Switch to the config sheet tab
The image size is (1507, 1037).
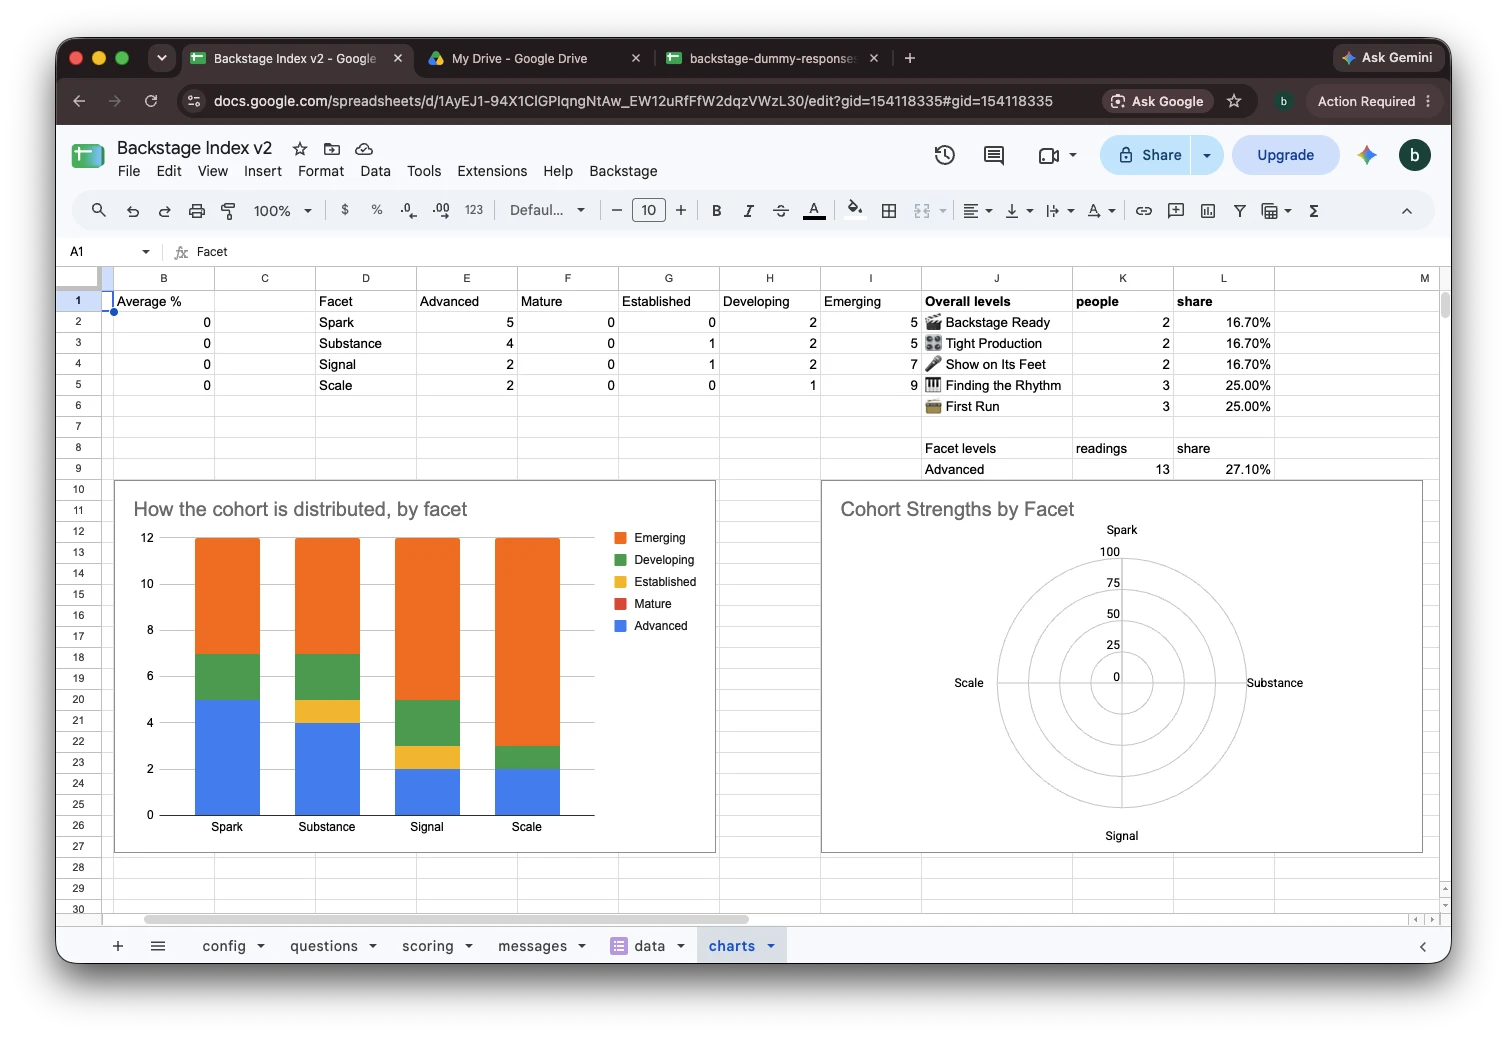[233, 946]
